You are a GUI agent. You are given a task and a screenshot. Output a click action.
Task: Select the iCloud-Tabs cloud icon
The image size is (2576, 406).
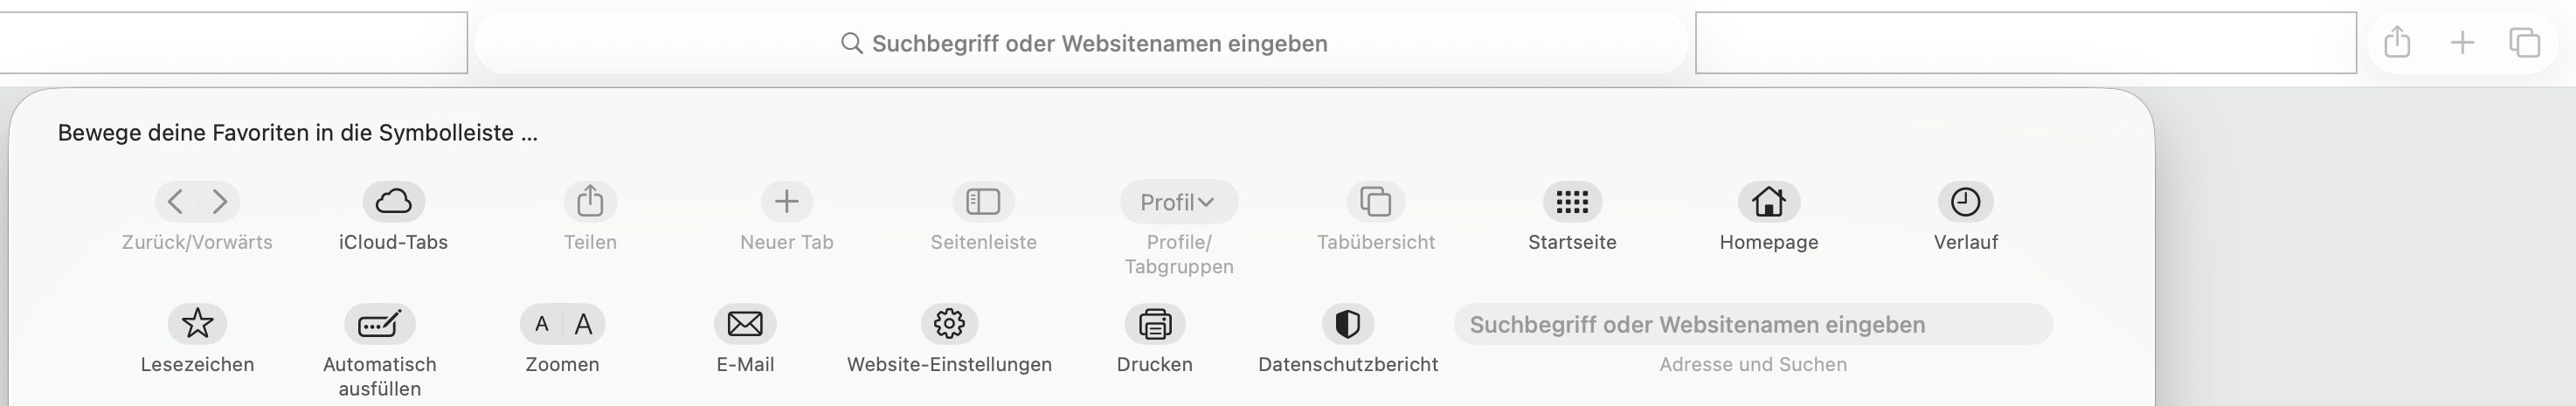pos(393,202)
